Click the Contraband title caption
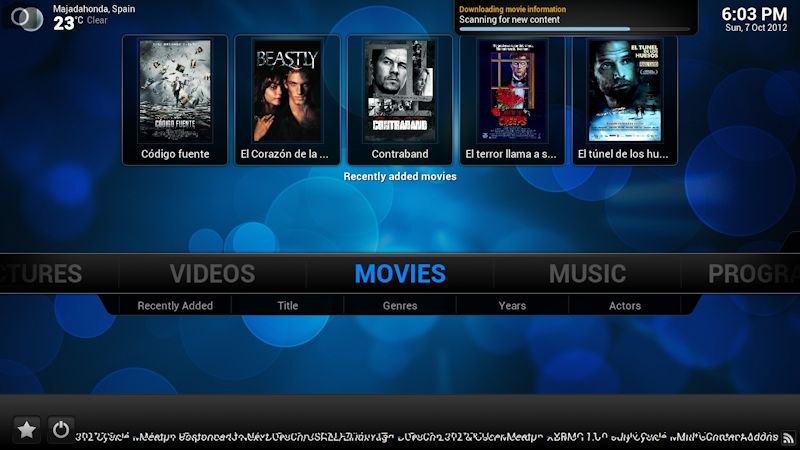The width and height of the screenshot is (800, 450). click(x=400, y=154)
